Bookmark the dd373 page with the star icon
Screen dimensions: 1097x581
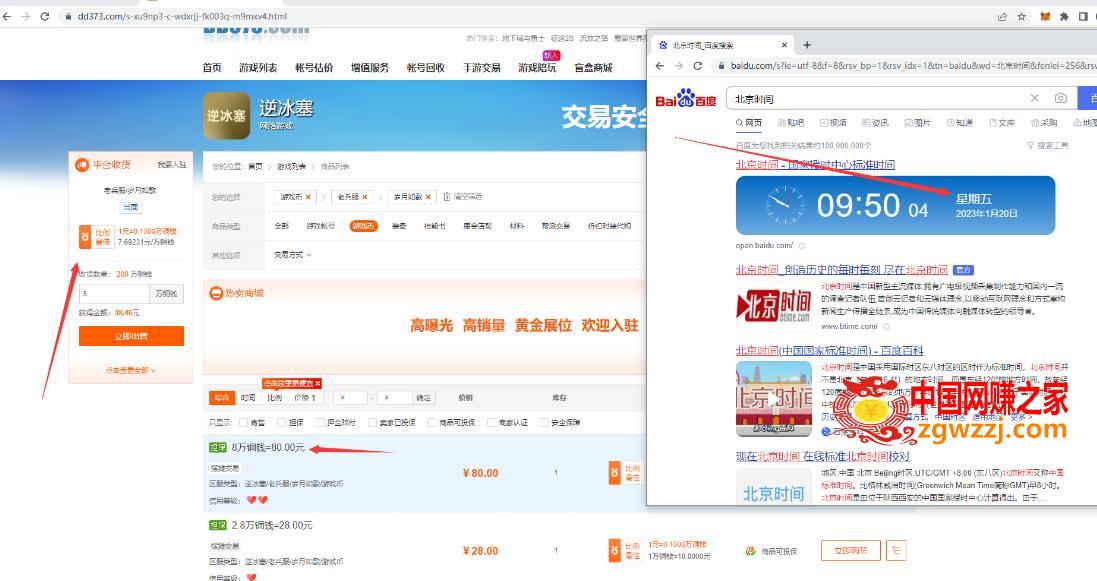click(x=1021, y=16)
